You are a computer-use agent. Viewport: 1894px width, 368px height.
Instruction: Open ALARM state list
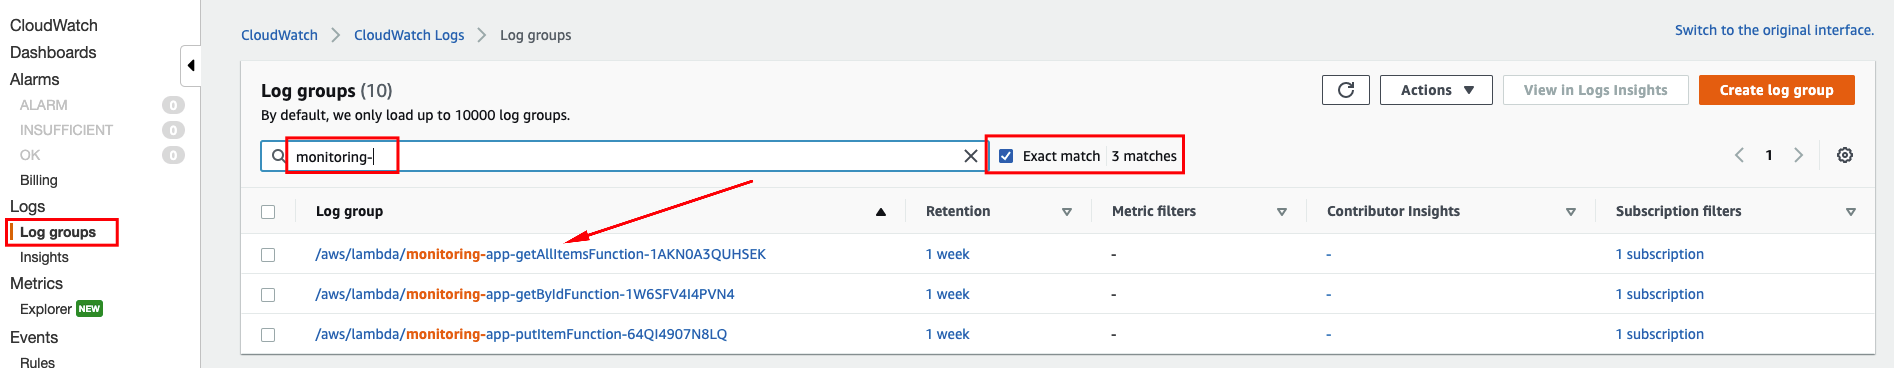pos(44,105)
